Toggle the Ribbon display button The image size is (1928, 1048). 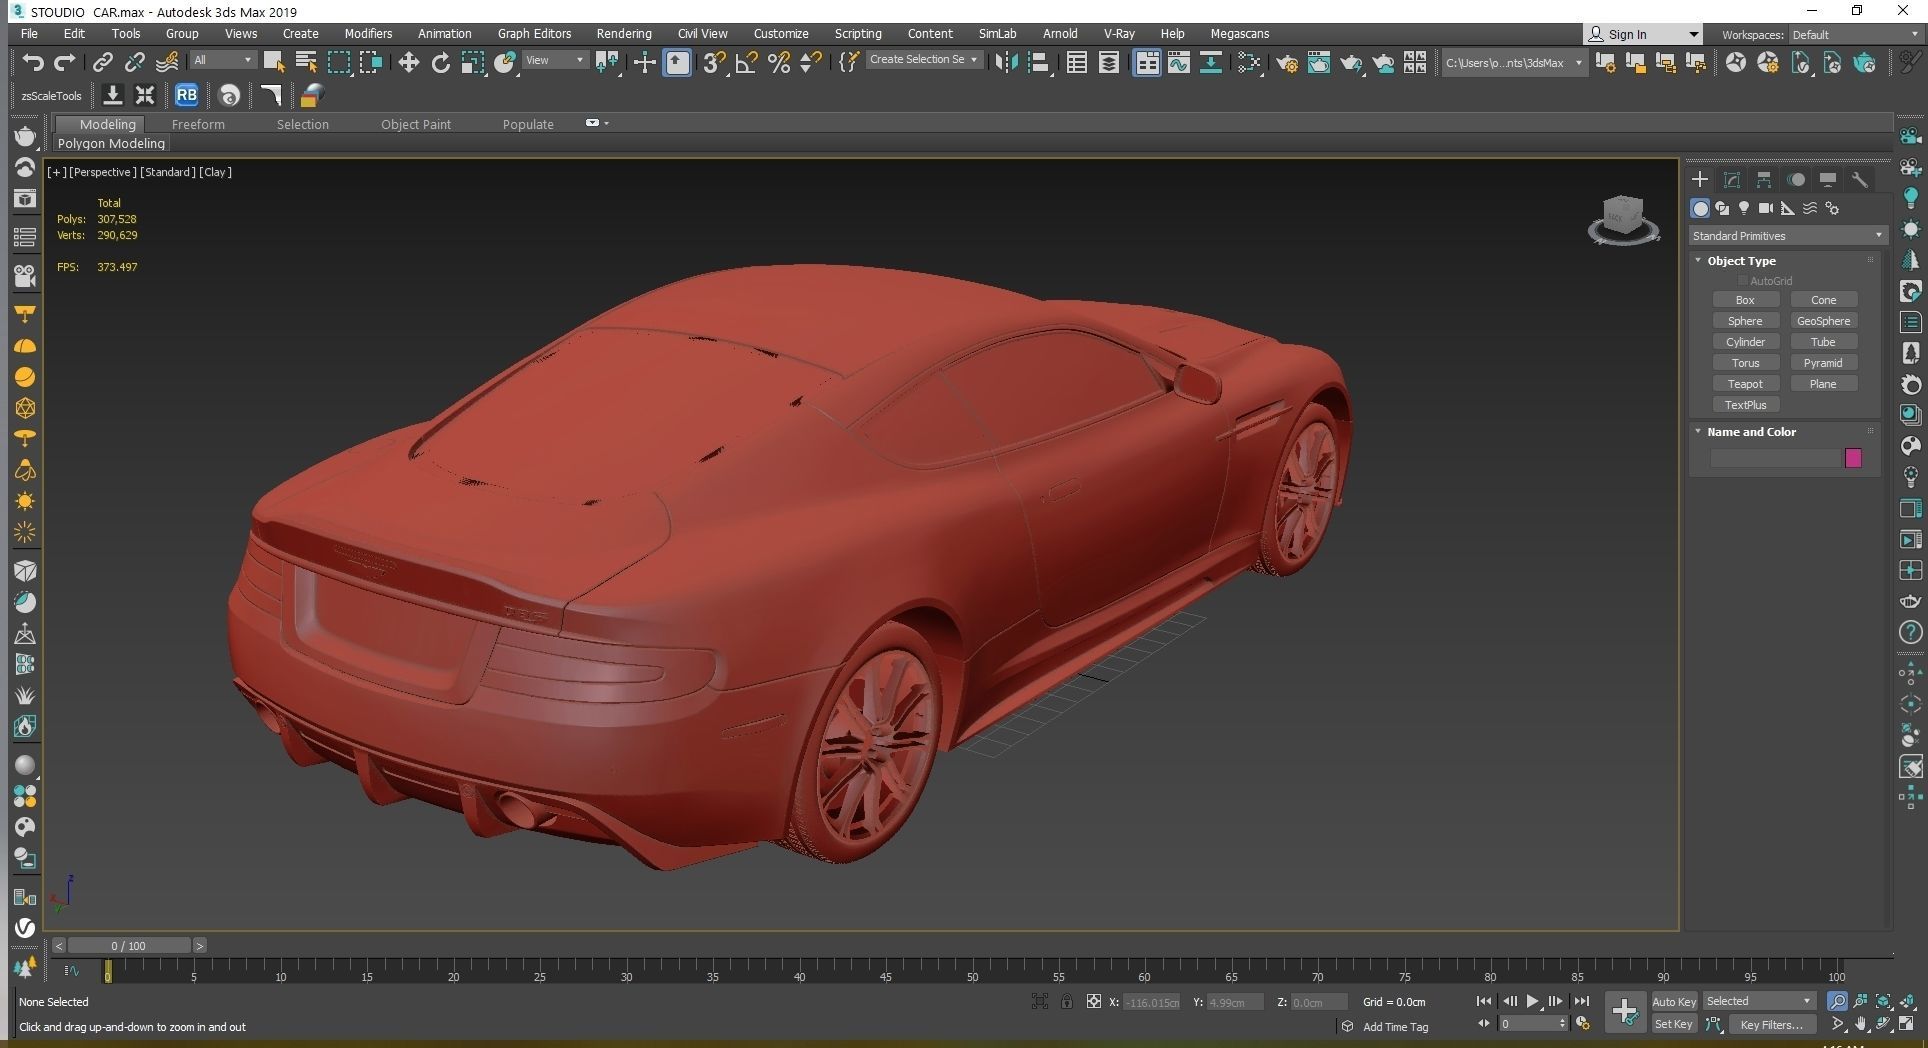[x=1147, y=63]
